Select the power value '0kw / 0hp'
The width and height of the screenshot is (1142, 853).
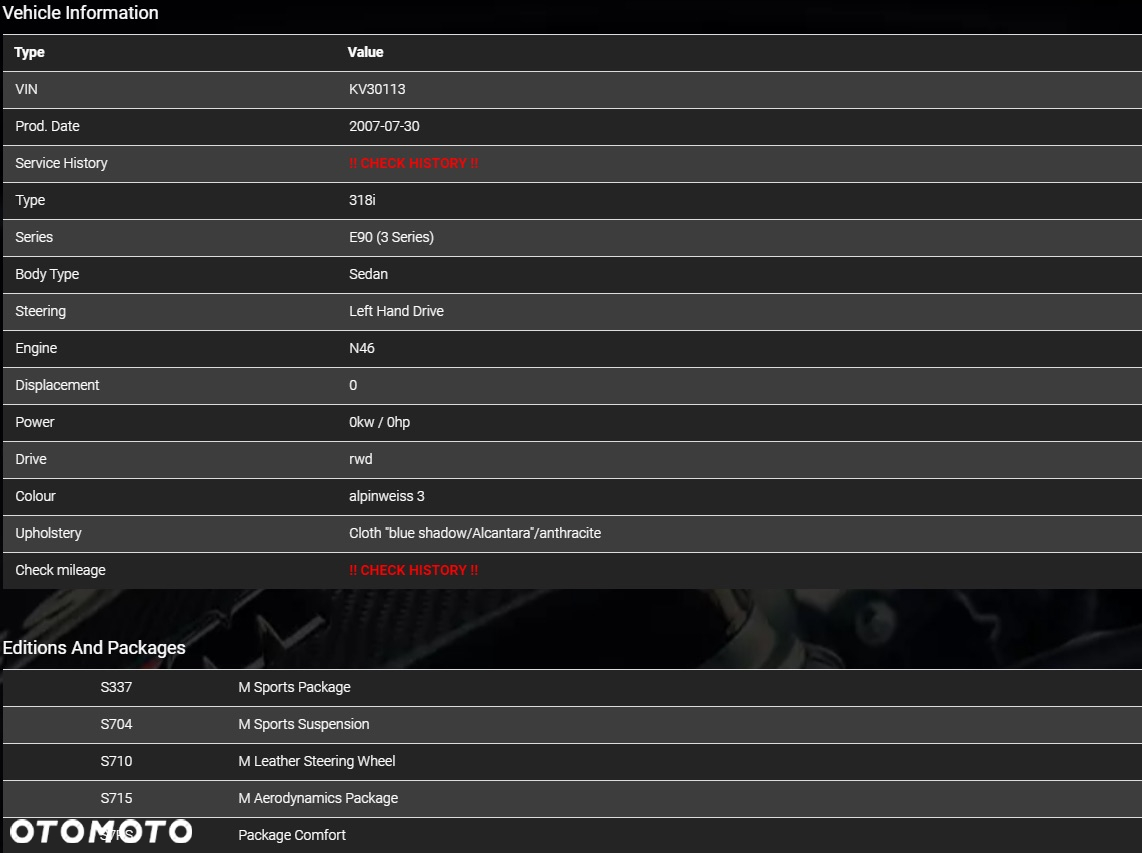[379, 422]
